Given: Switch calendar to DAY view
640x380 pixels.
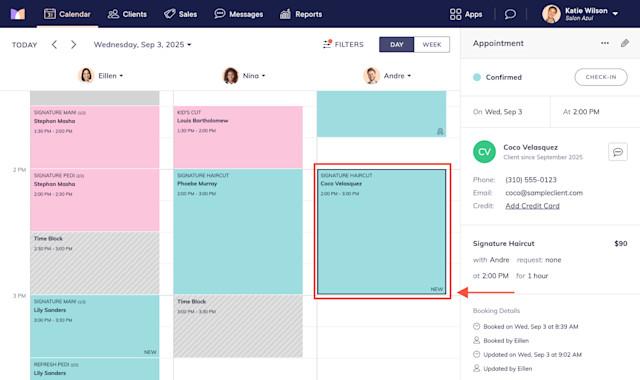Looking at the screenshot, I should pyautogui.click(x=396, y=44).
